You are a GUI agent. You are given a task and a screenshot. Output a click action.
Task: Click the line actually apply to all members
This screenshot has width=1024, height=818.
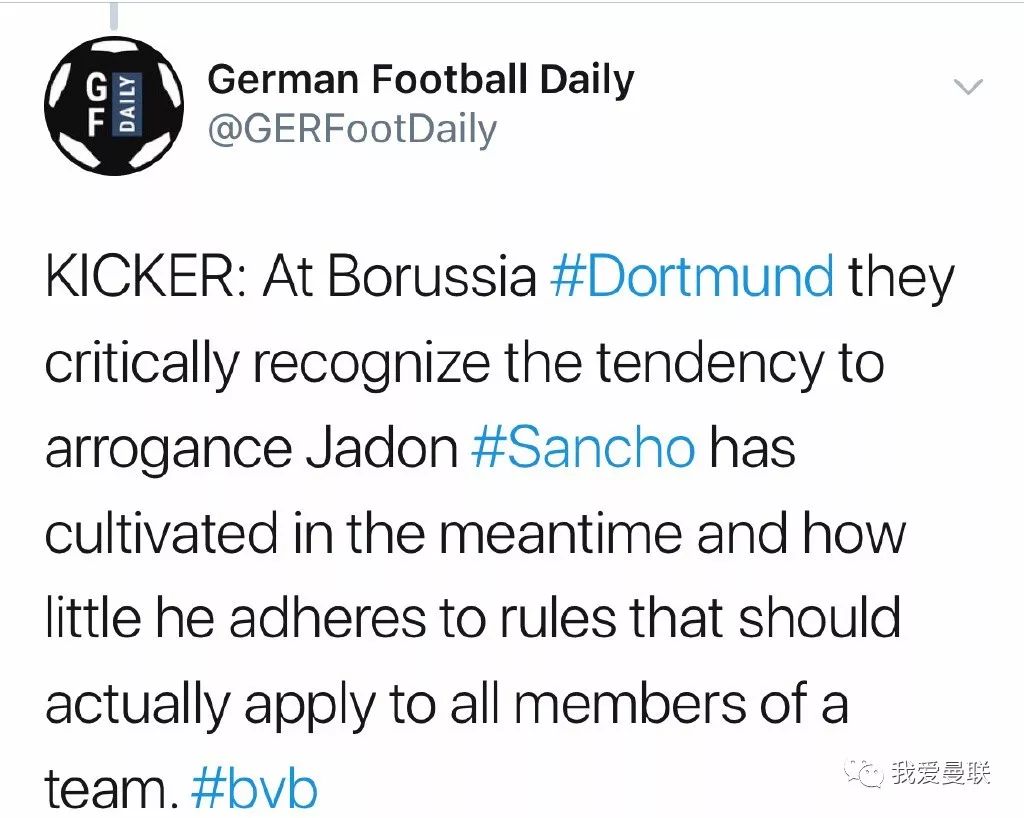[446, 705]
